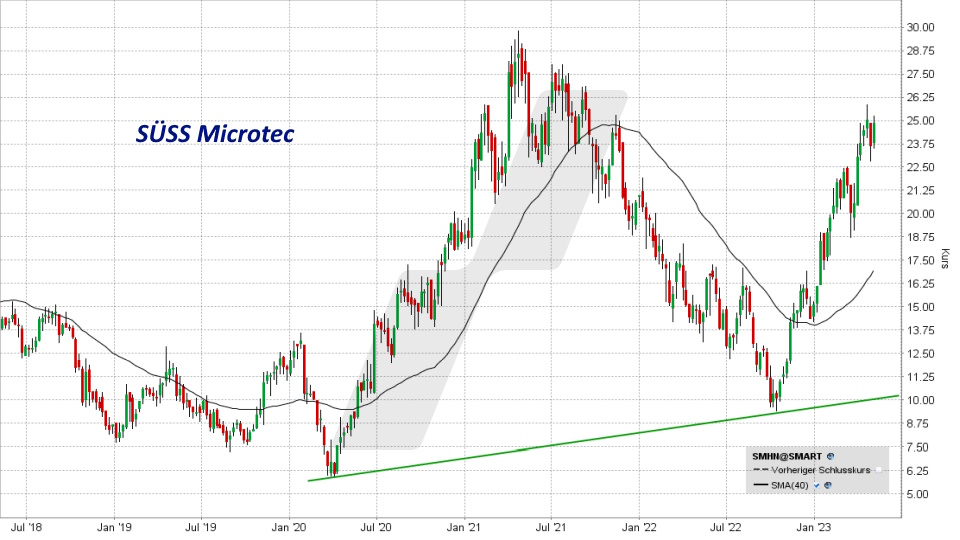The image size is (960, 540).
Task: Click the 25.00 price axis label
Action: (920, 121)
